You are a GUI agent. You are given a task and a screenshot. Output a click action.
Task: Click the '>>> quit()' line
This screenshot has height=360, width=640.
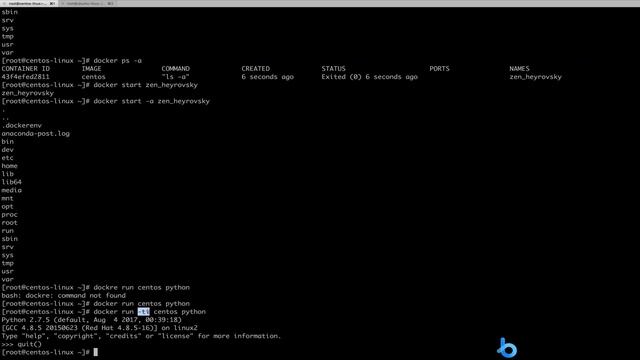[21, 344]
